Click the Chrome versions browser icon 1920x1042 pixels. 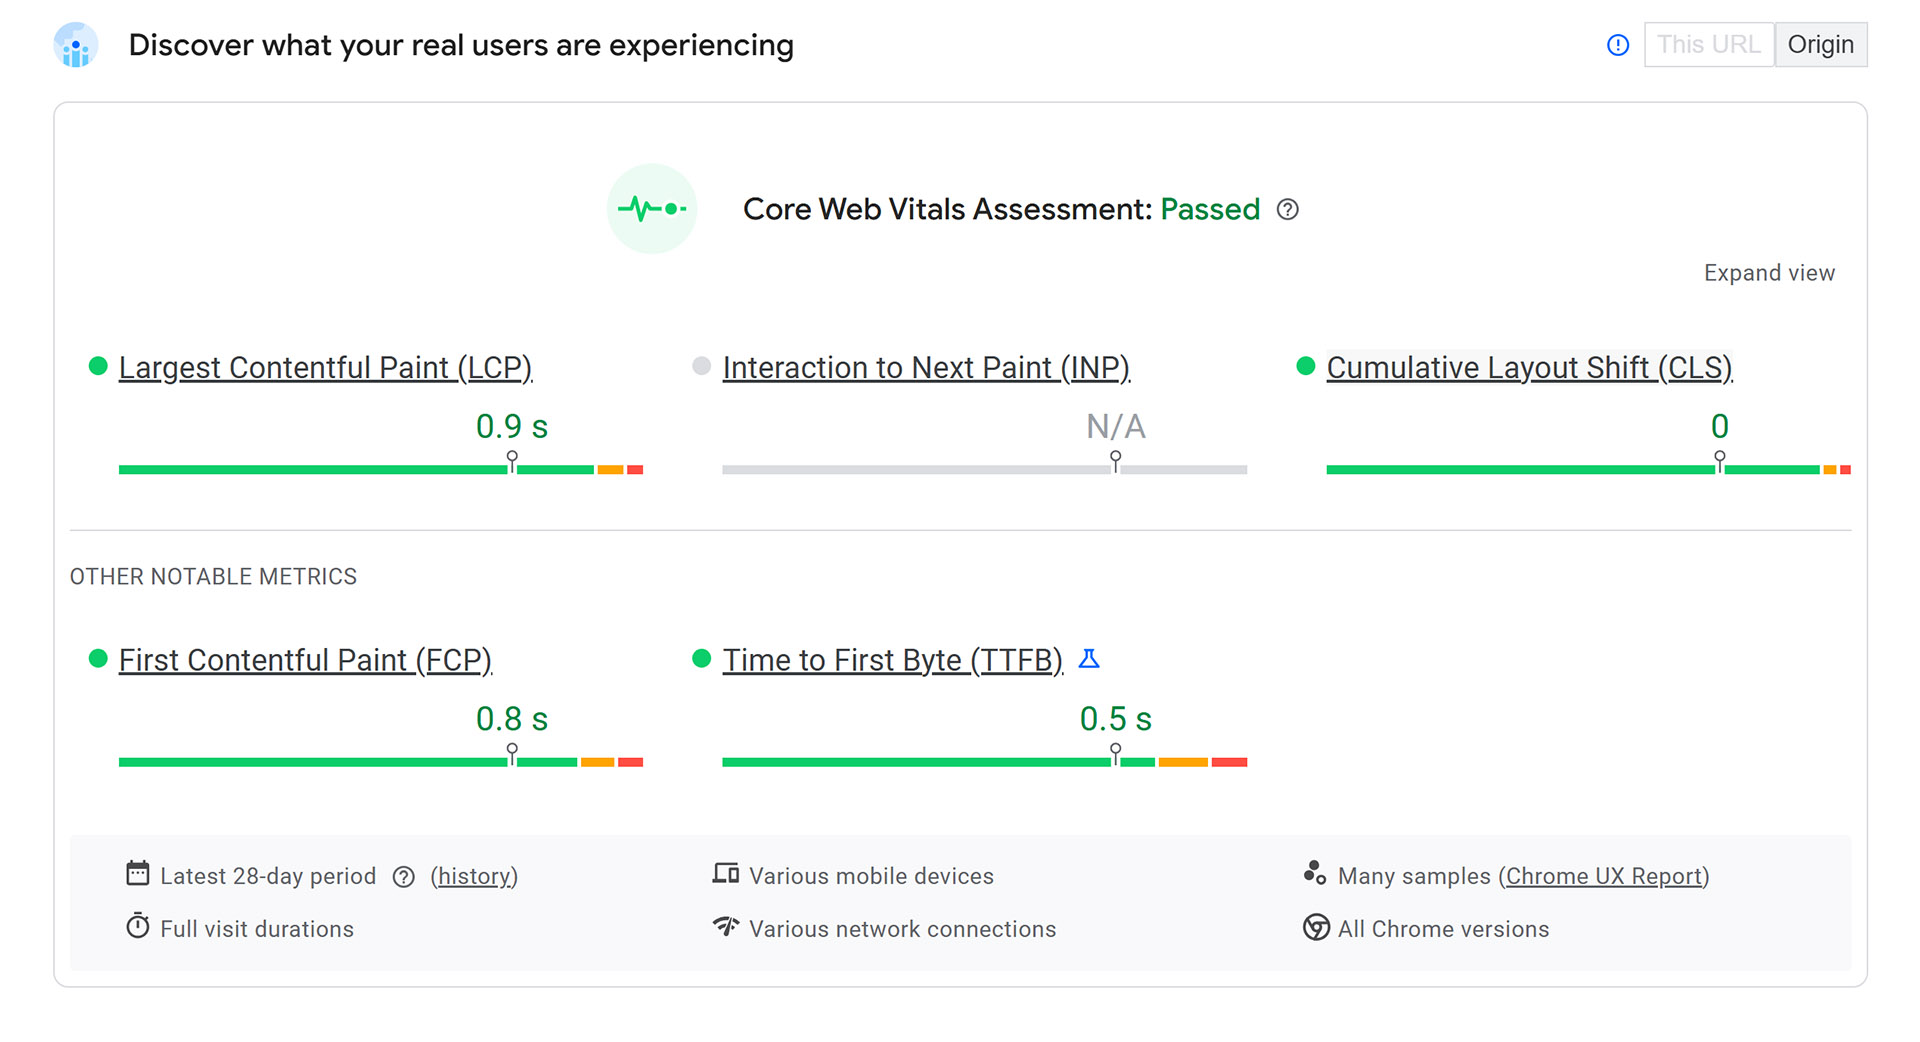[x=1316, y=928]
